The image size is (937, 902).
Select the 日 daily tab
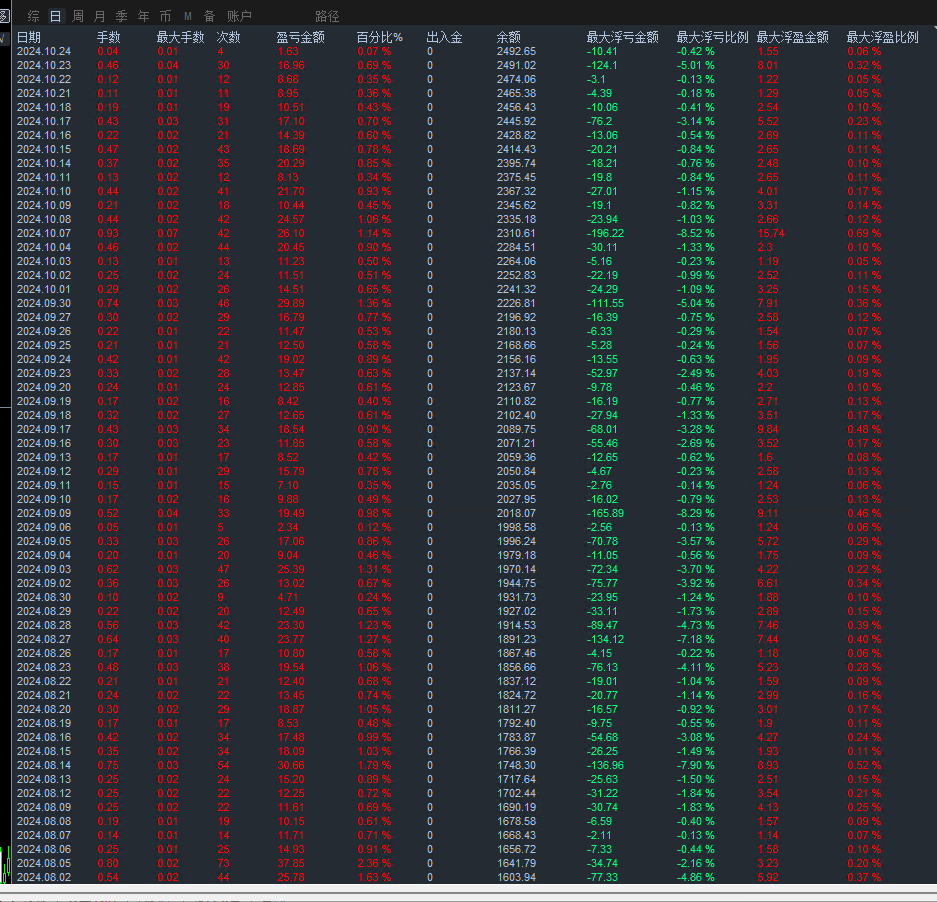(x=55, y=16)
